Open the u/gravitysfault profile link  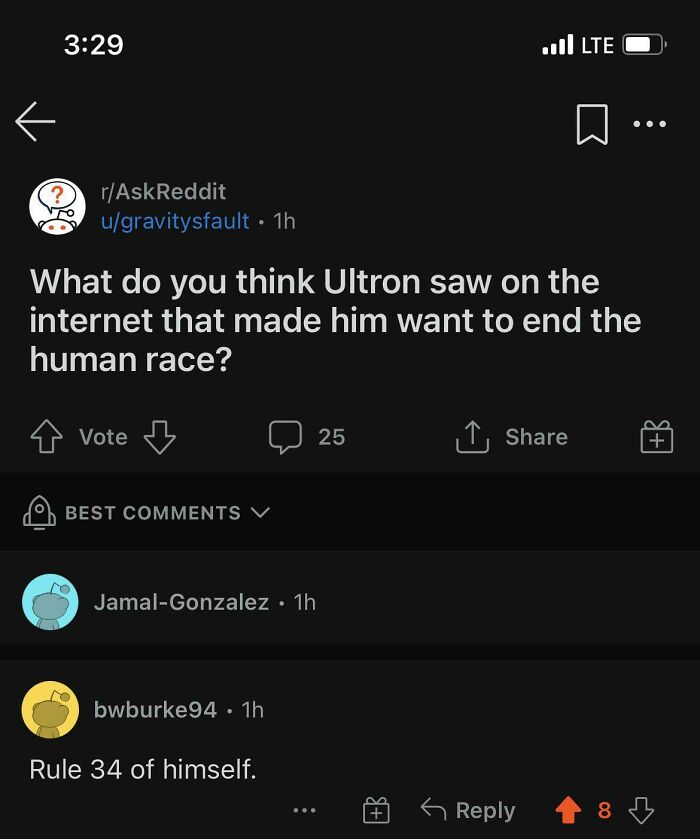176,221
